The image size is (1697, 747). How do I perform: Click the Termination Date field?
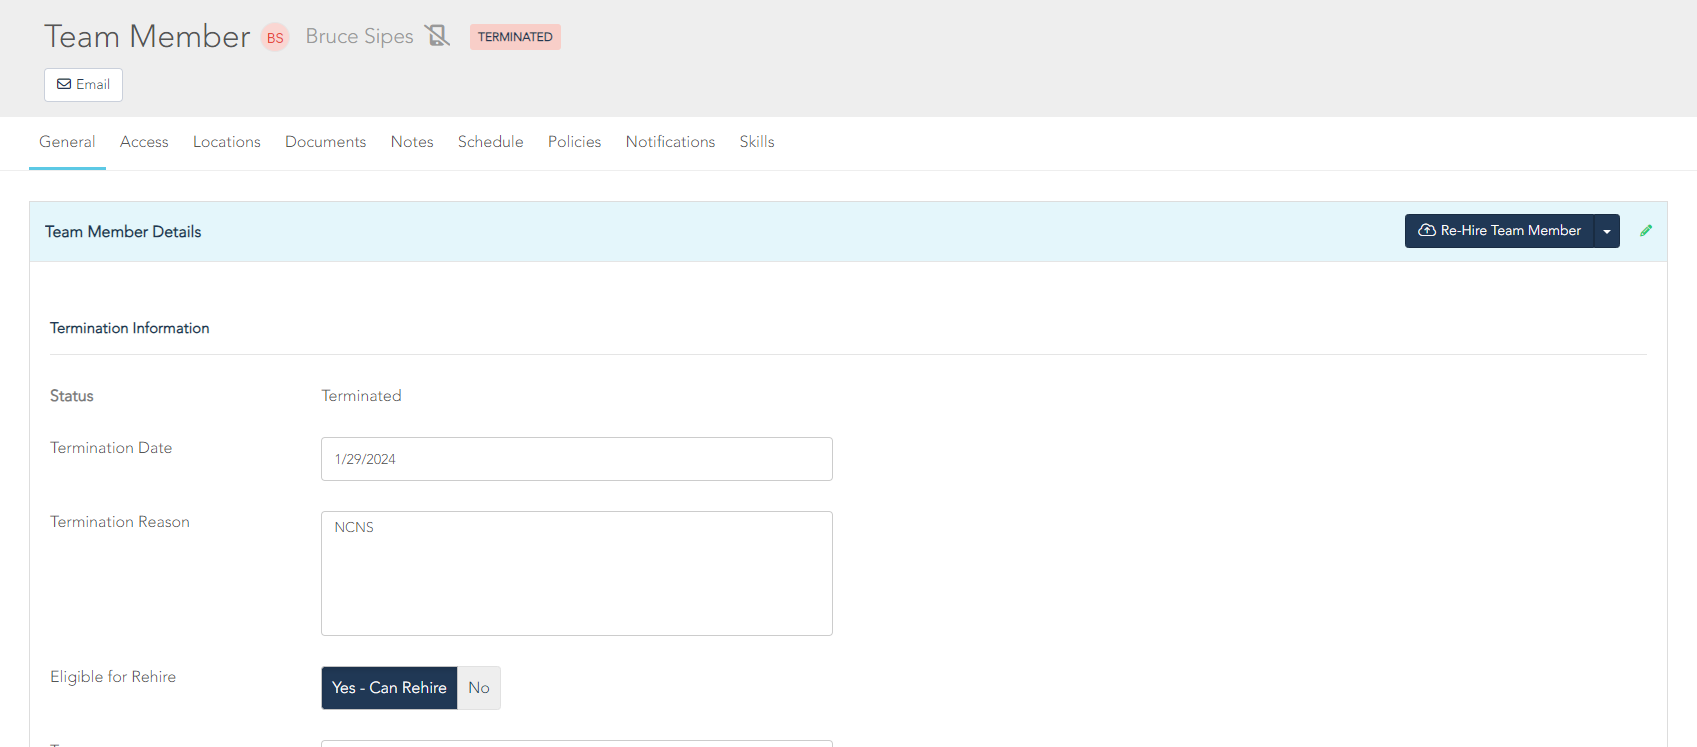click(577, 459)
